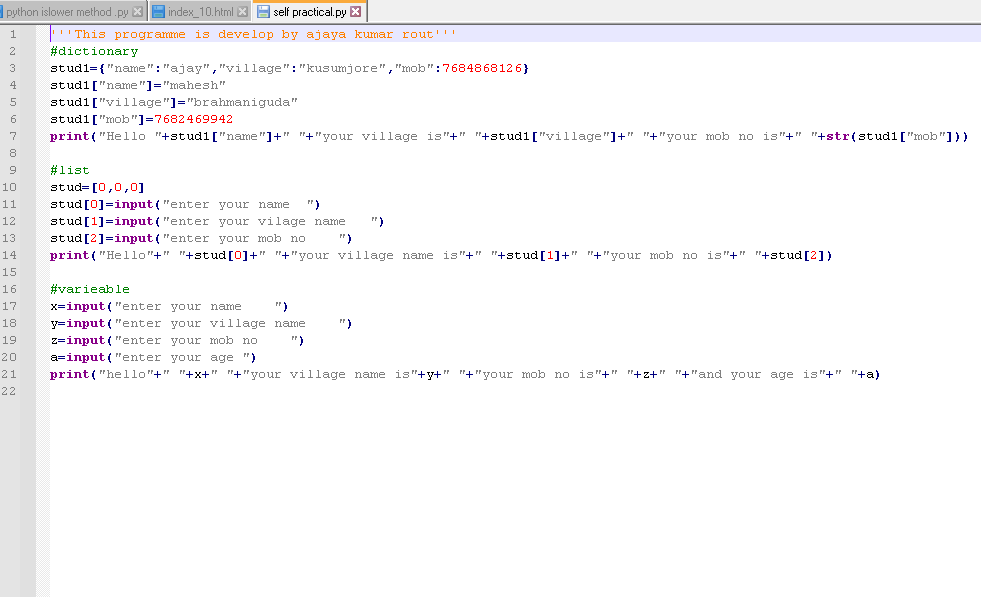Viewport: 981px width, 597px height.
Task: Click the blue disk icon on index_10.html tab
Action: pyautogui.click(x=158, y=11)
